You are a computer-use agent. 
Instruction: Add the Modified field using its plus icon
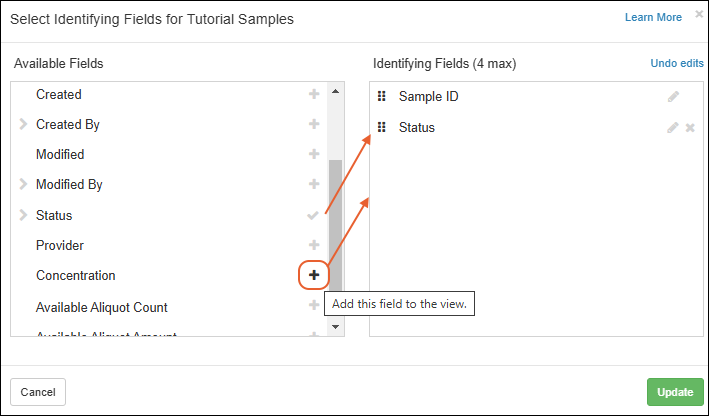coord(314,154)
